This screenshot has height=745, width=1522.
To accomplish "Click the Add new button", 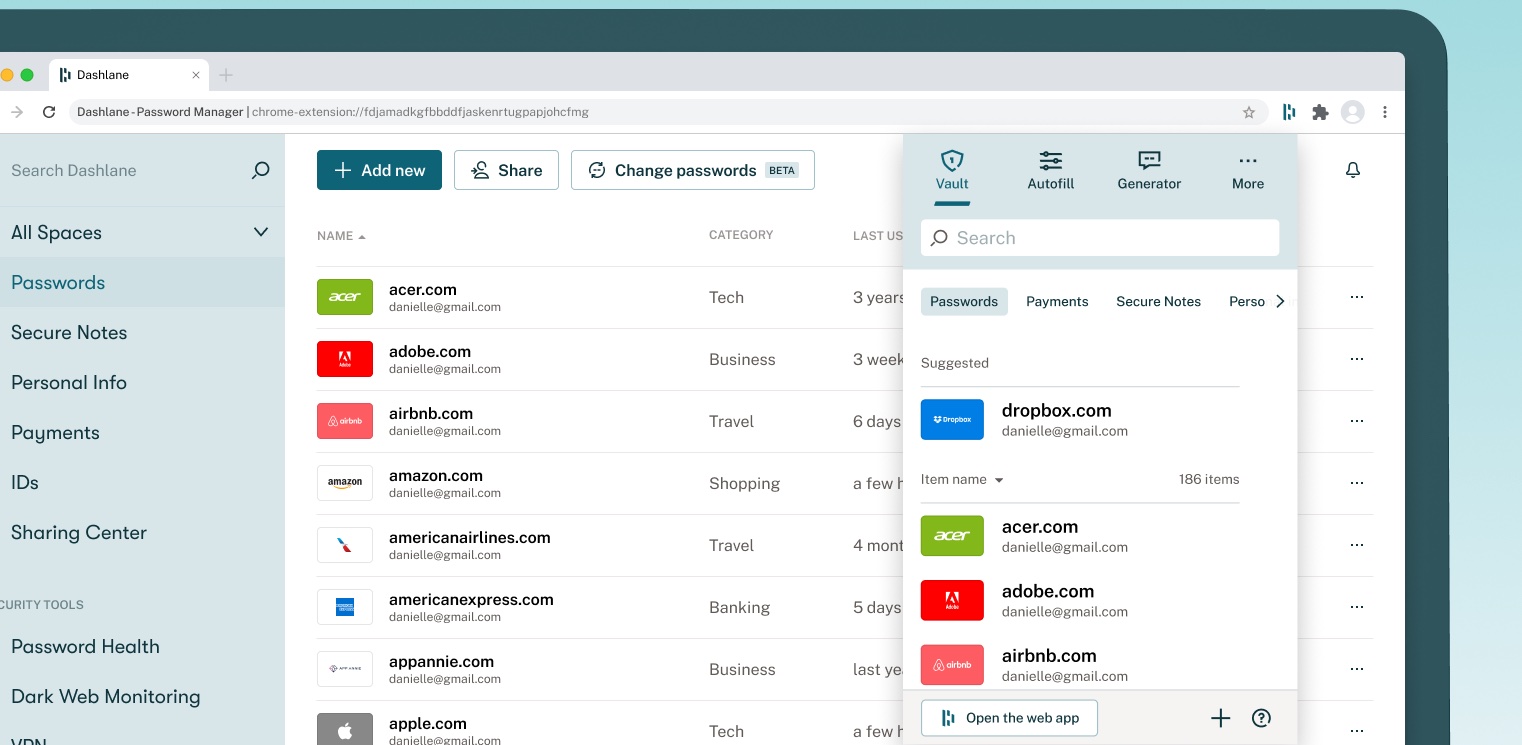I will click(x=379, y=170).
